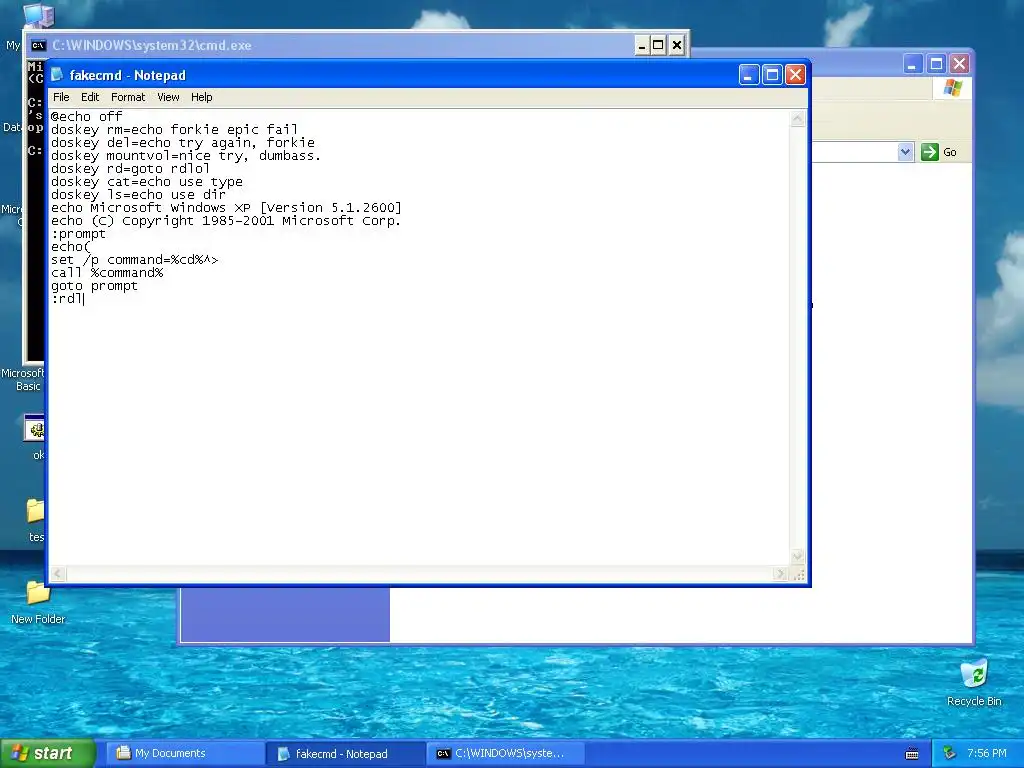Click the 'set /p command=%cd%^>' line
The image size is (1024, 768).
[135, 260]
